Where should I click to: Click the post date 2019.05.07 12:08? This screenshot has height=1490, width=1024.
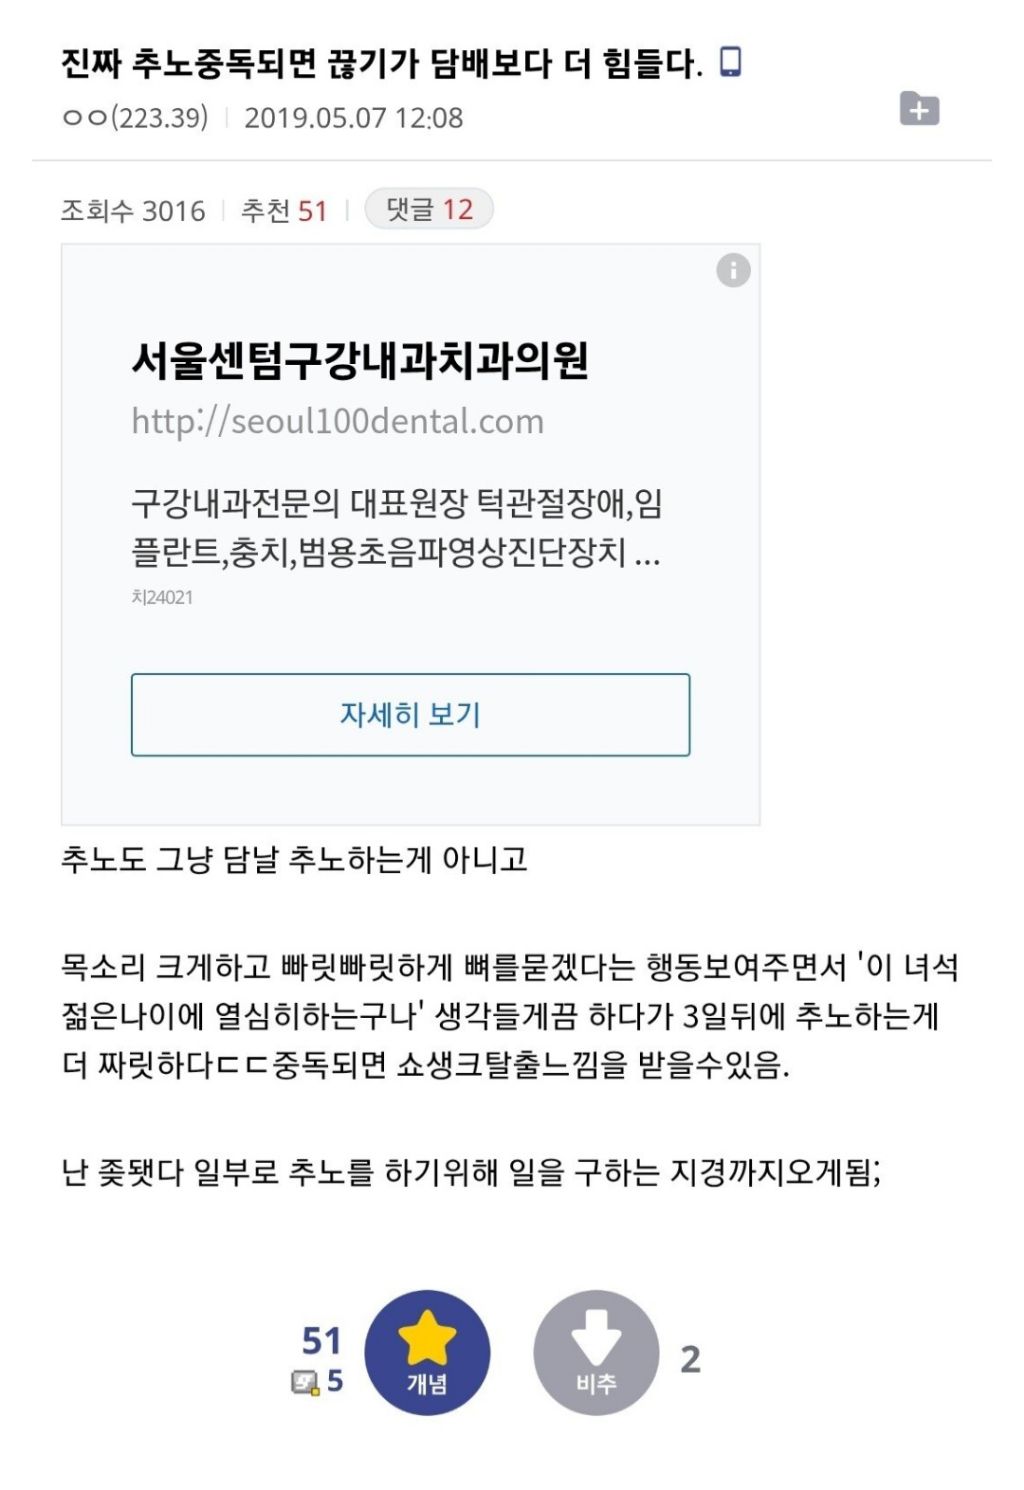coord(354,118)
